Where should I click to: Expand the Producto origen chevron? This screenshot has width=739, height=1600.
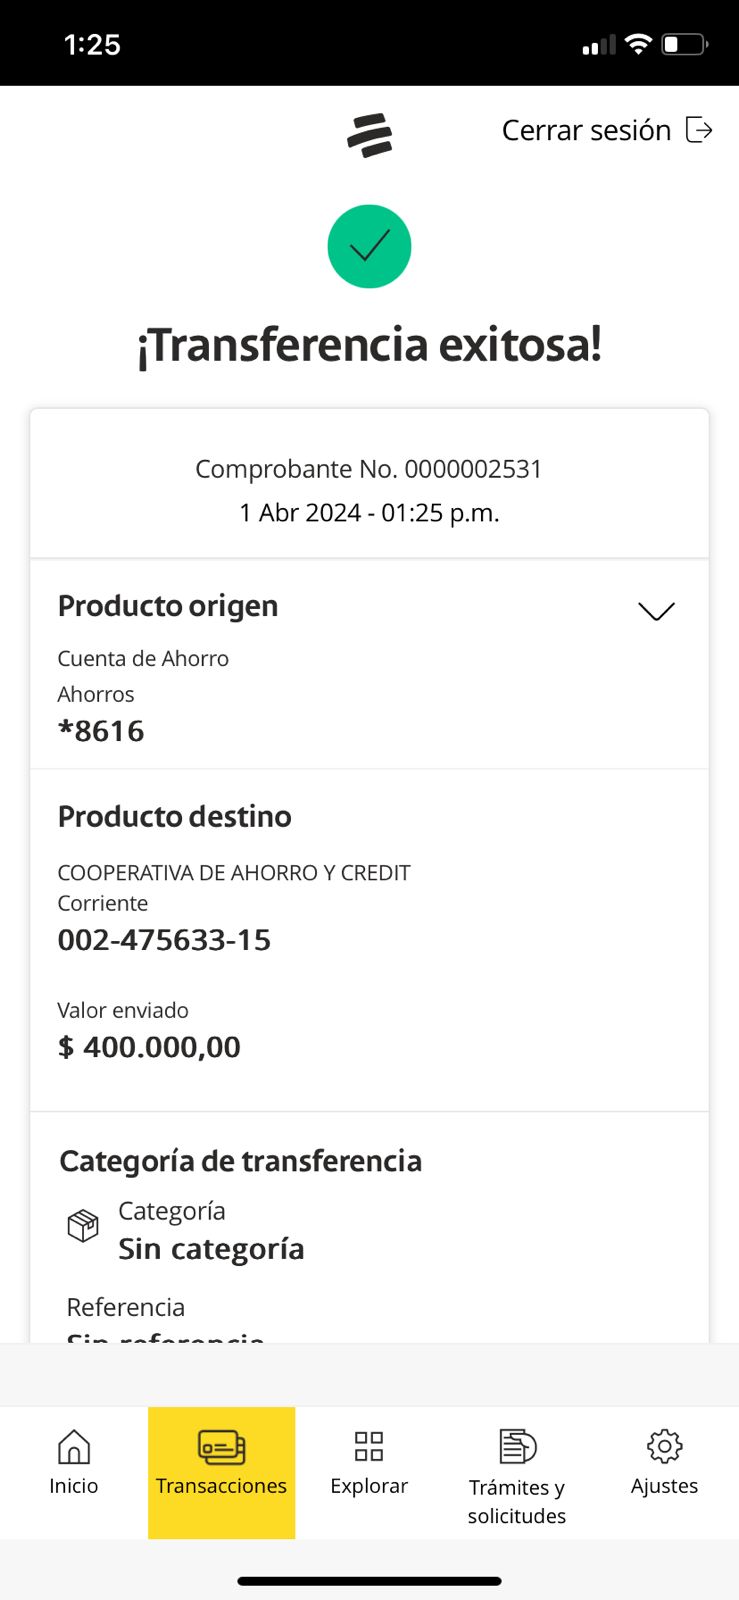[656, 611]
